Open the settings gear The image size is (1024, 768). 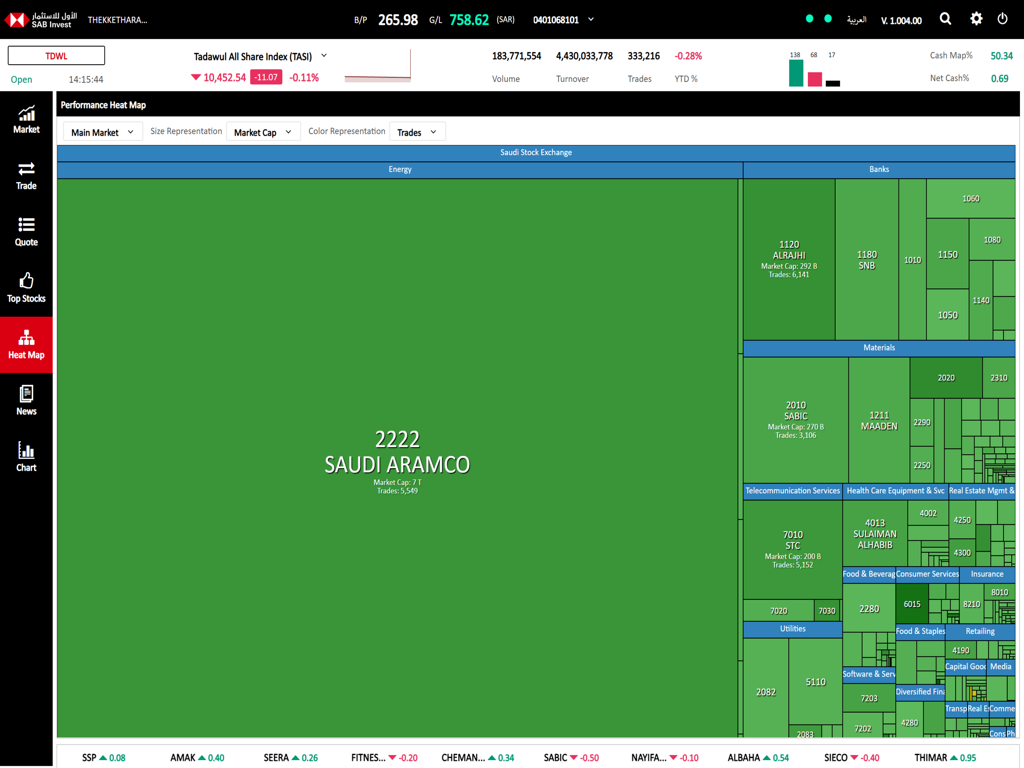point(976,18)
